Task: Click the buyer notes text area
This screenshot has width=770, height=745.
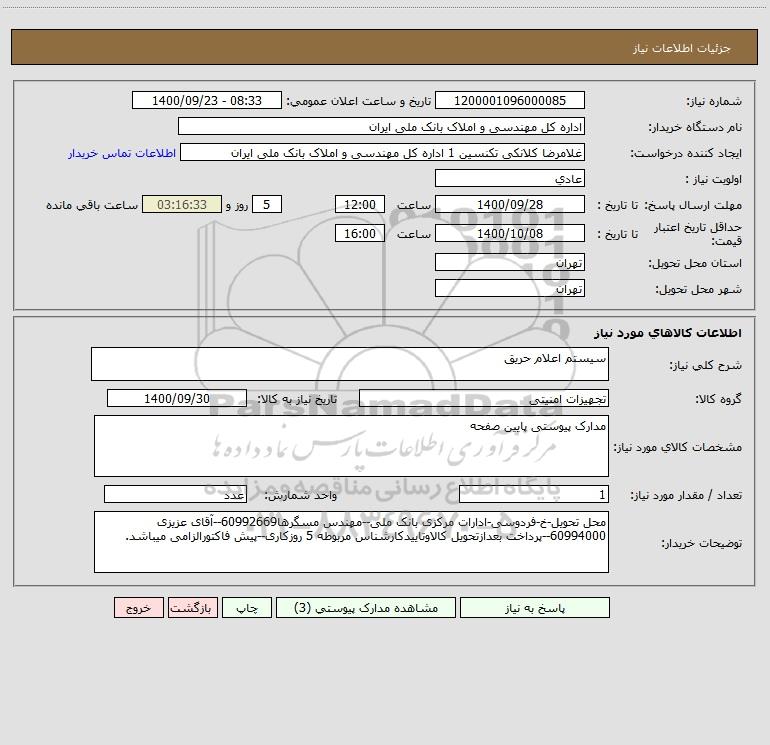Action: pos(351,542)
